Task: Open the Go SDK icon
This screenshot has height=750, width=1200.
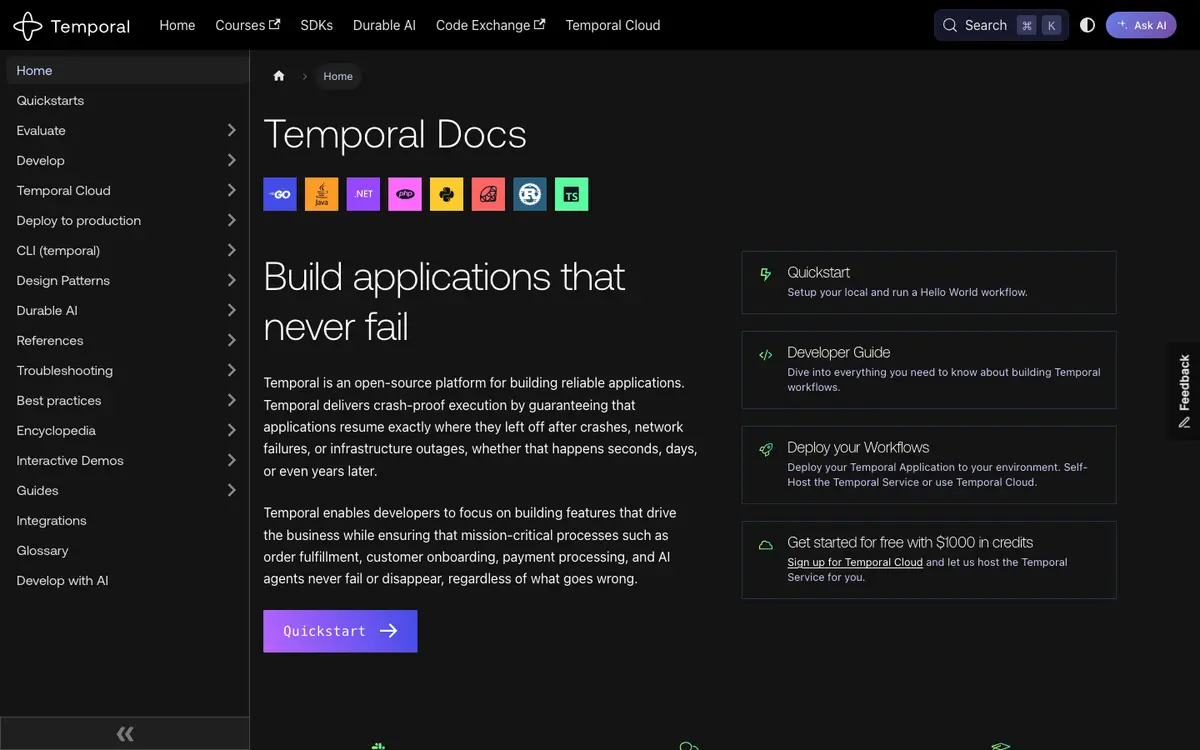Action: pos(280,194)
